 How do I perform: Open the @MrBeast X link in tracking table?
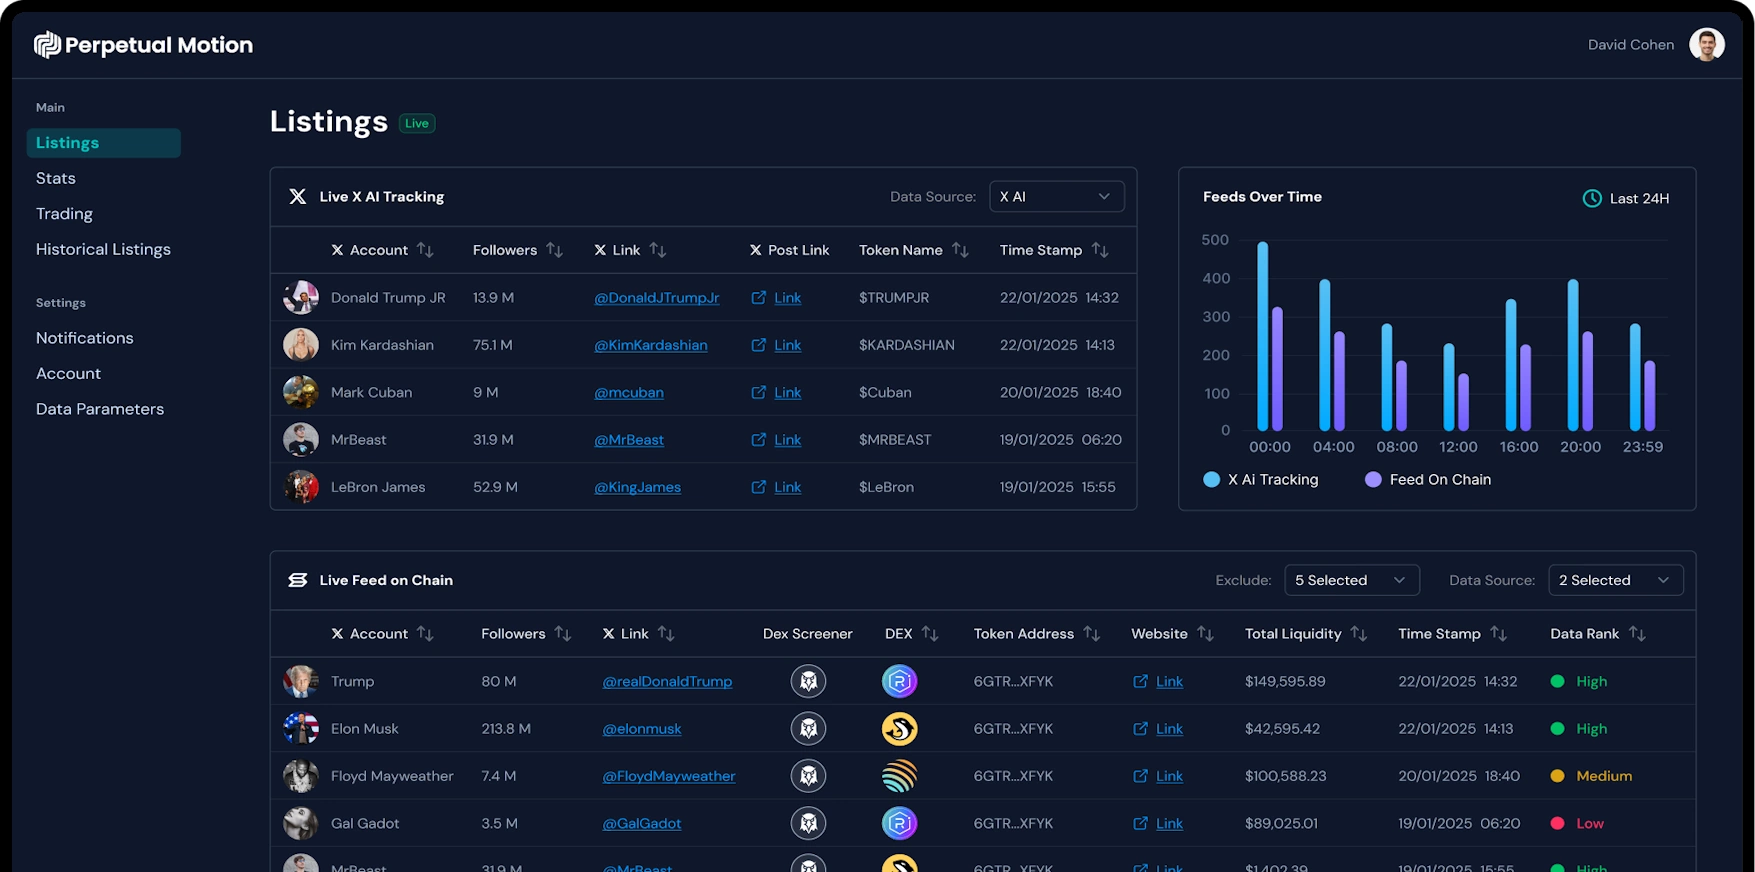[629, 440]
